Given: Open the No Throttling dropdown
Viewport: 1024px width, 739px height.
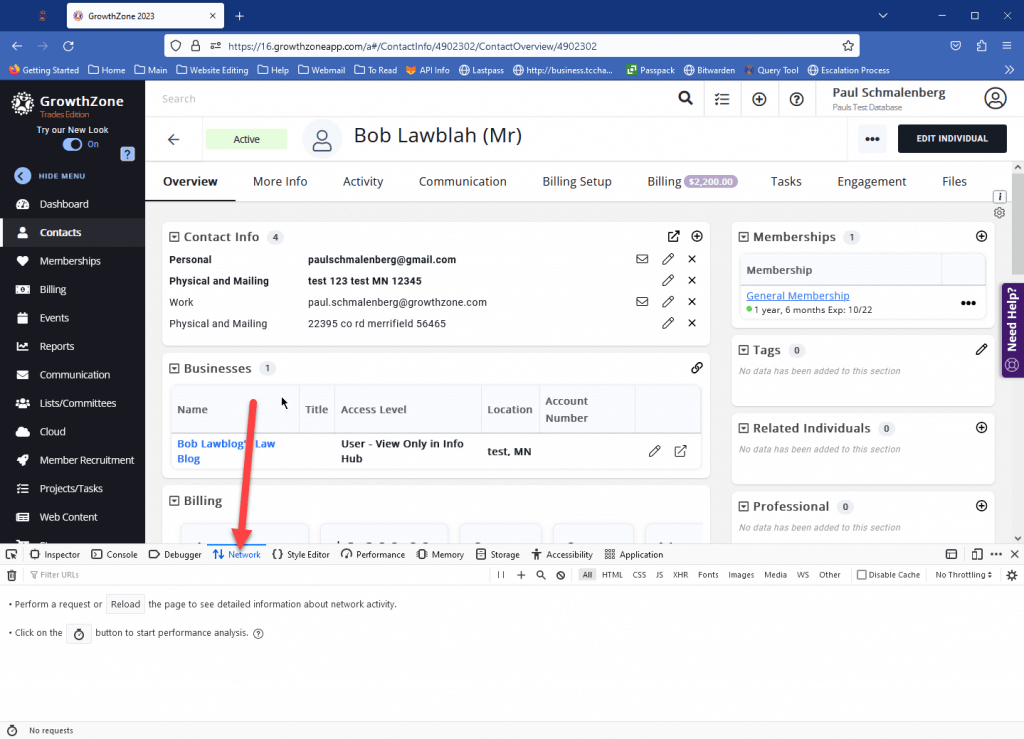Looking at the screenshot, I should (962, 574).
